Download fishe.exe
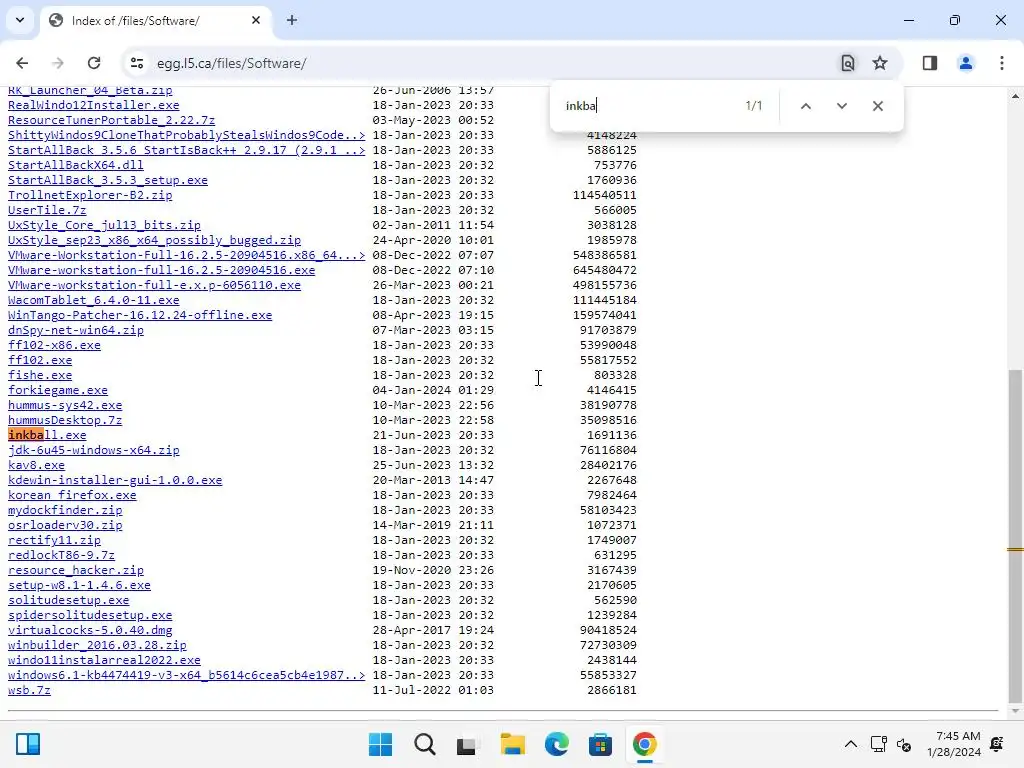 40,376
